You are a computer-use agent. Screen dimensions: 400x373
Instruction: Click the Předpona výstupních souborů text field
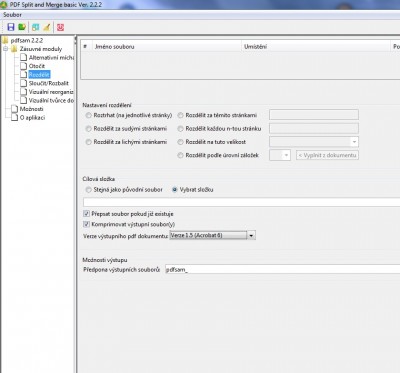[283, 269]
